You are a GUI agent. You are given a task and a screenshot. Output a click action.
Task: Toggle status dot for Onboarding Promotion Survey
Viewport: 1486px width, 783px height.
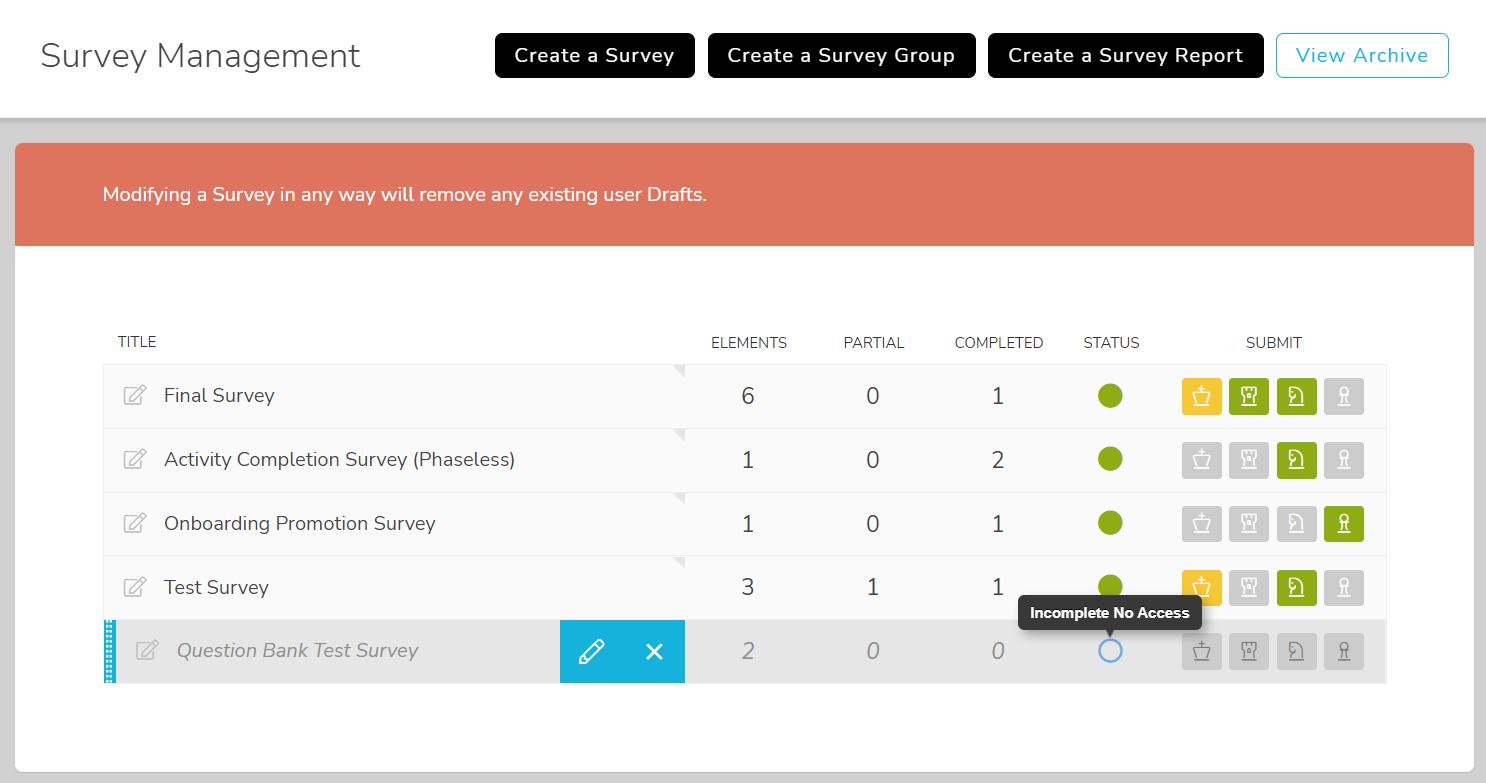click(1110, 523)
